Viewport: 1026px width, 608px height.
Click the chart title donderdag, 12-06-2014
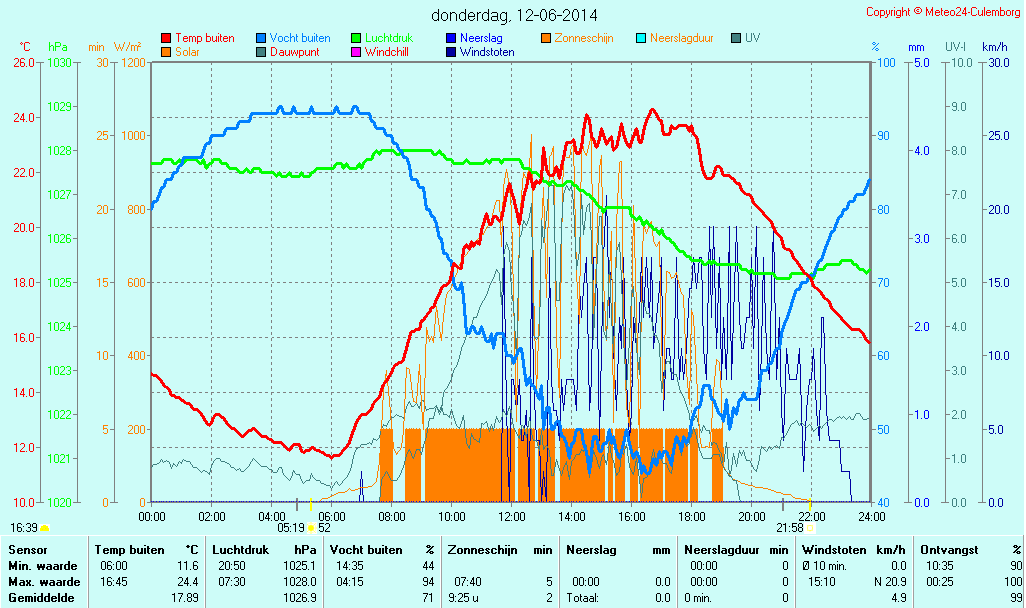coord(514,15)
